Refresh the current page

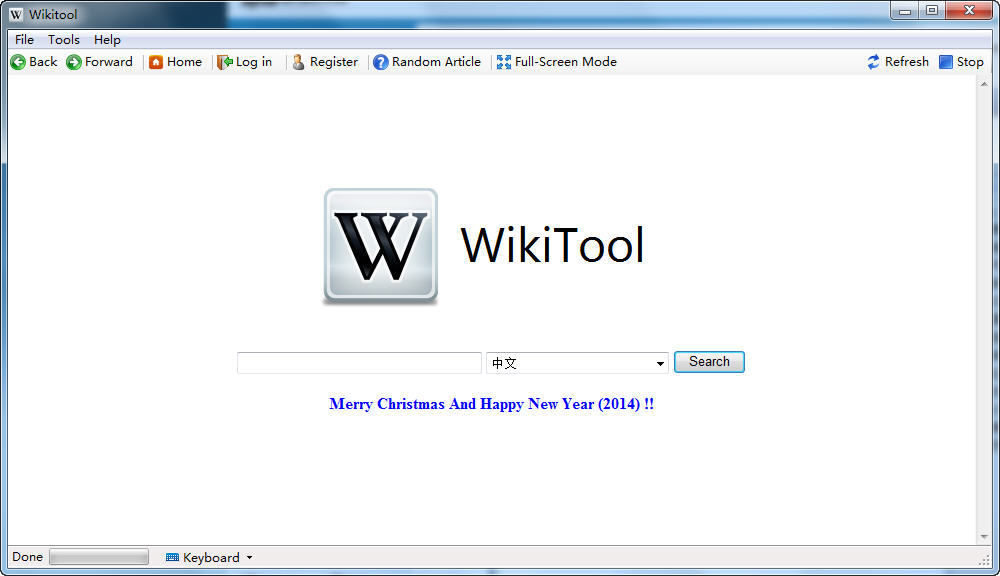pyautogui.click(x=873, y=61)
